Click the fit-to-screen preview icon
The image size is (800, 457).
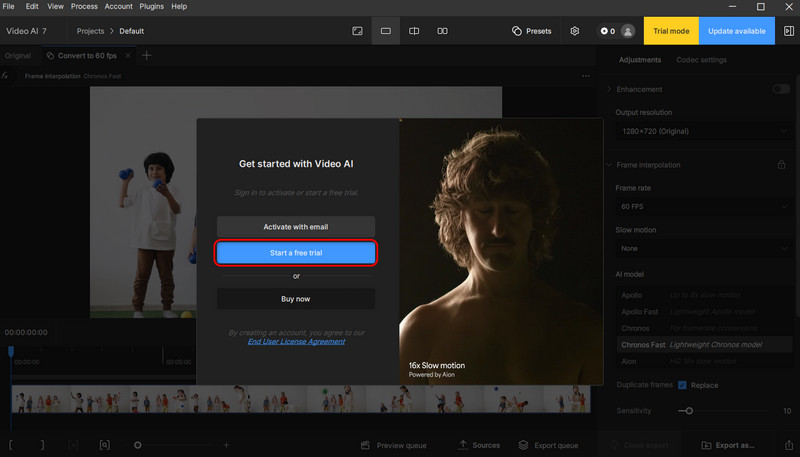tap(357, 31)
